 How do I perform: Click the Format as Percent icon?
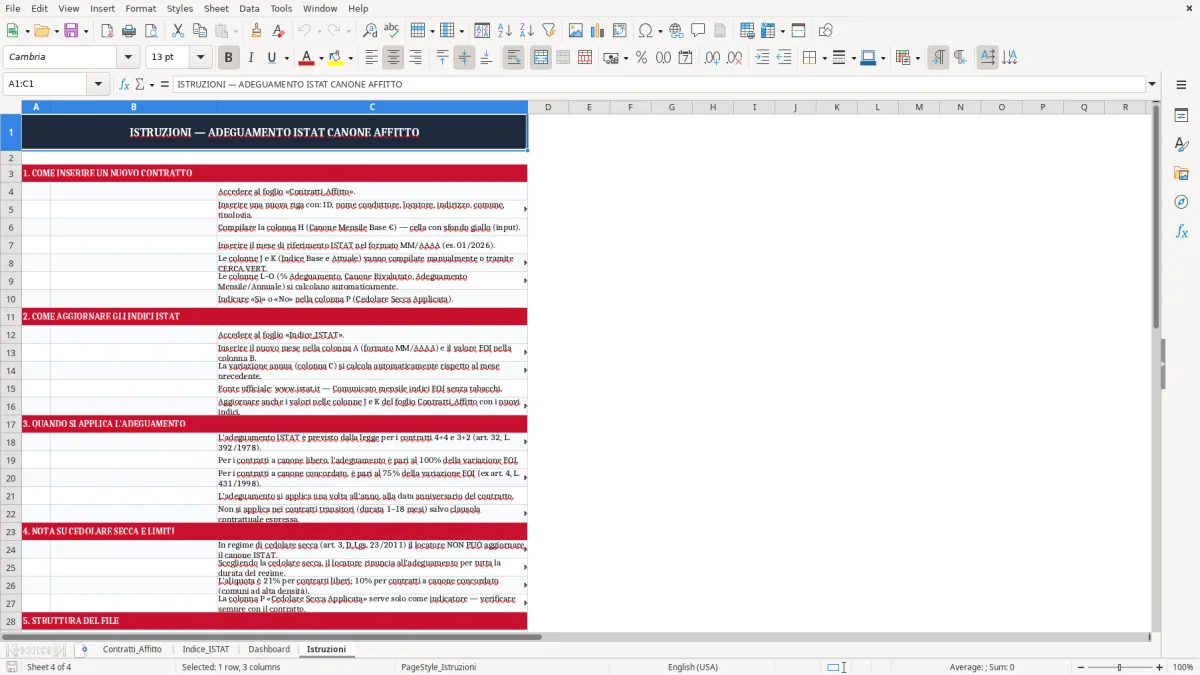pos(641,58)
